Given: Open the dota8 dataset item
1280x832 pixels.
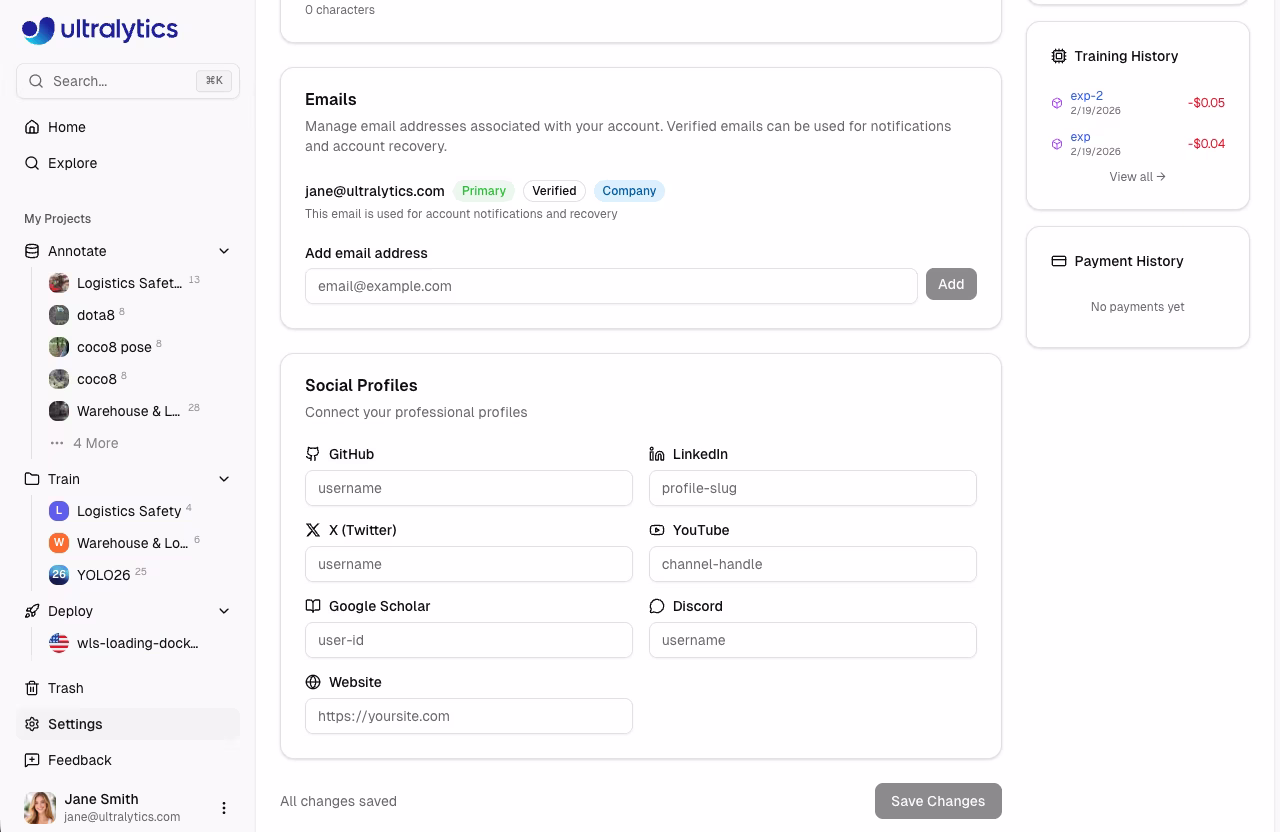Looking at the screenshot, I should tap(95, 315).
